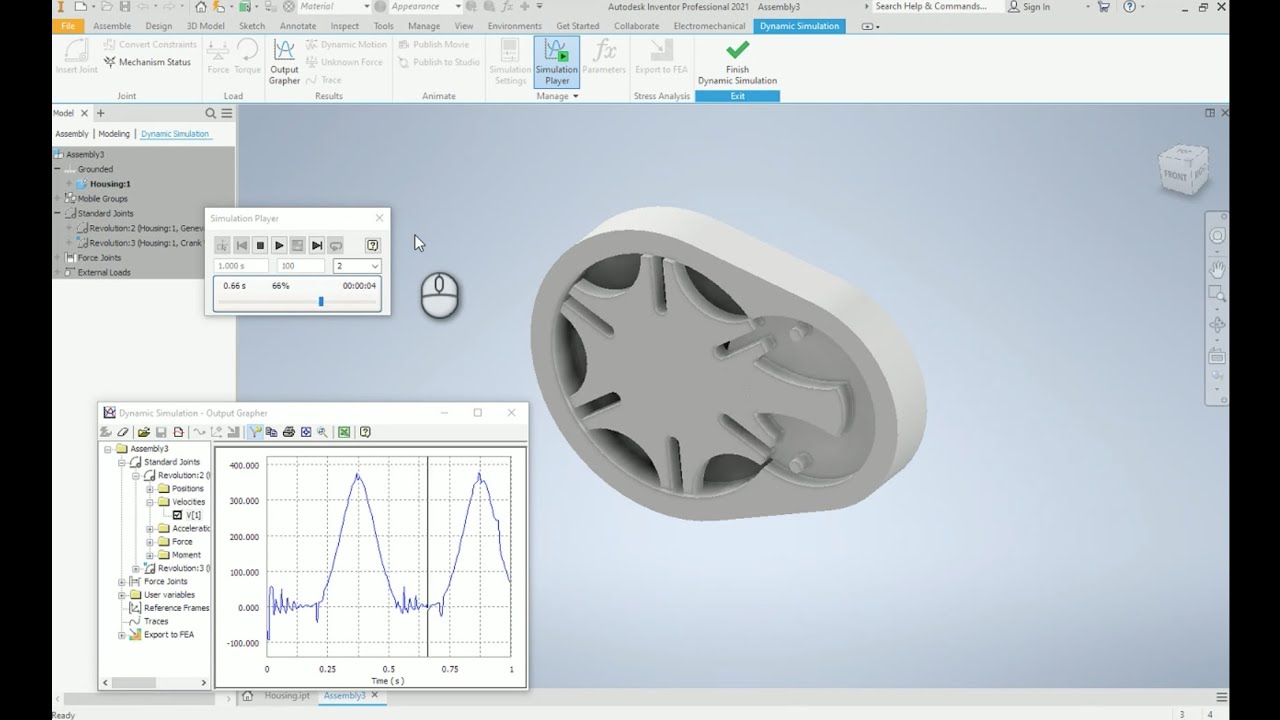Select Reference Frames in Output Grapher tree
1280x720 pixels.
point(177,608)
